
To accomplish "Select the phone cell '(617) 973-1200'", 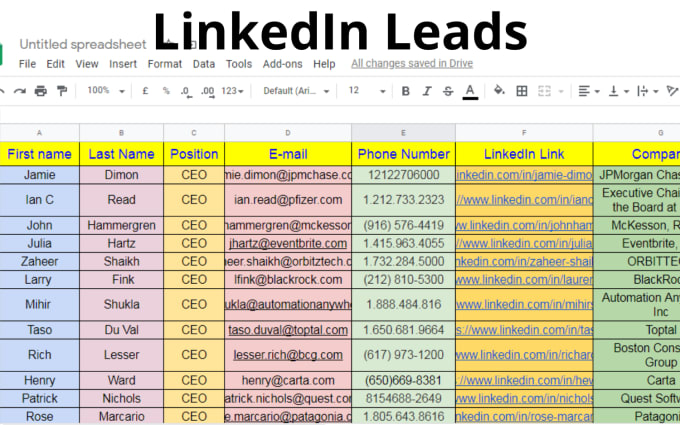I will click(x=403, y=355).
